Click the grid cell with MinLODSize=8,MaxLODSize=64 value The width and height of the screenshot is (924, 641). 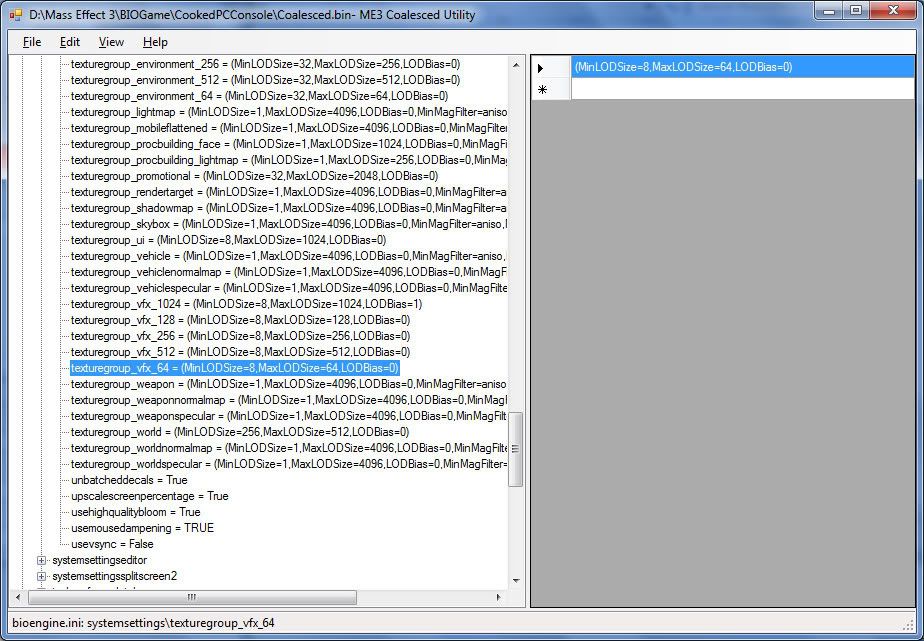(742, 68)
